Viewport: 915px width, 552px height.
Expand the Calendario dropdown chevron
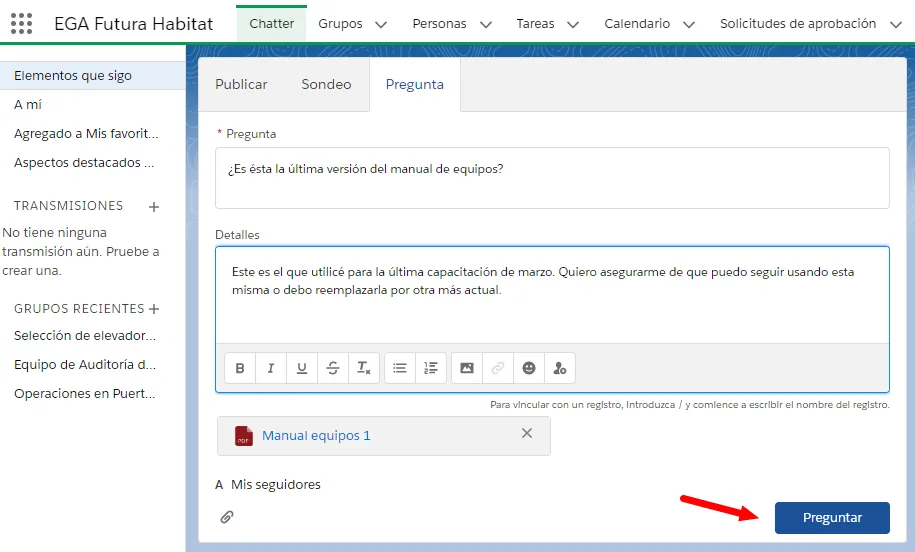pyautogui.click(x=689, y=25)
